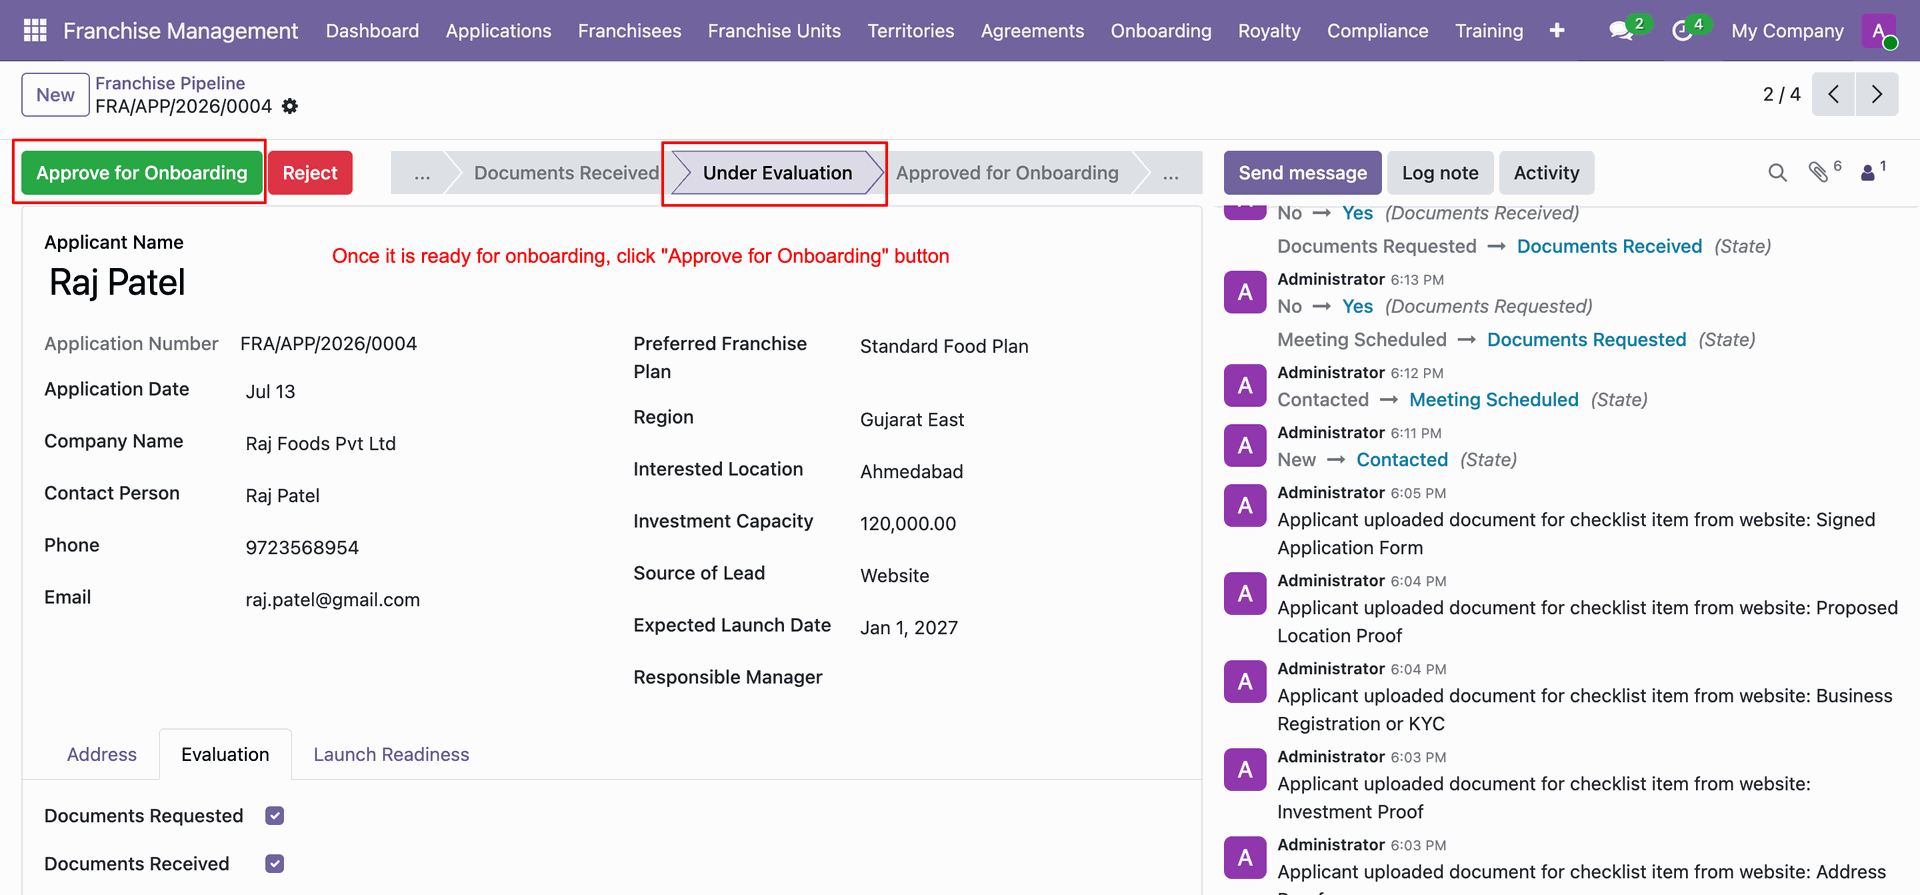Screen dimensions: 1920x895
Task: Select Documents Received stage
Action: pyautogui.click(x=566, y=173)
